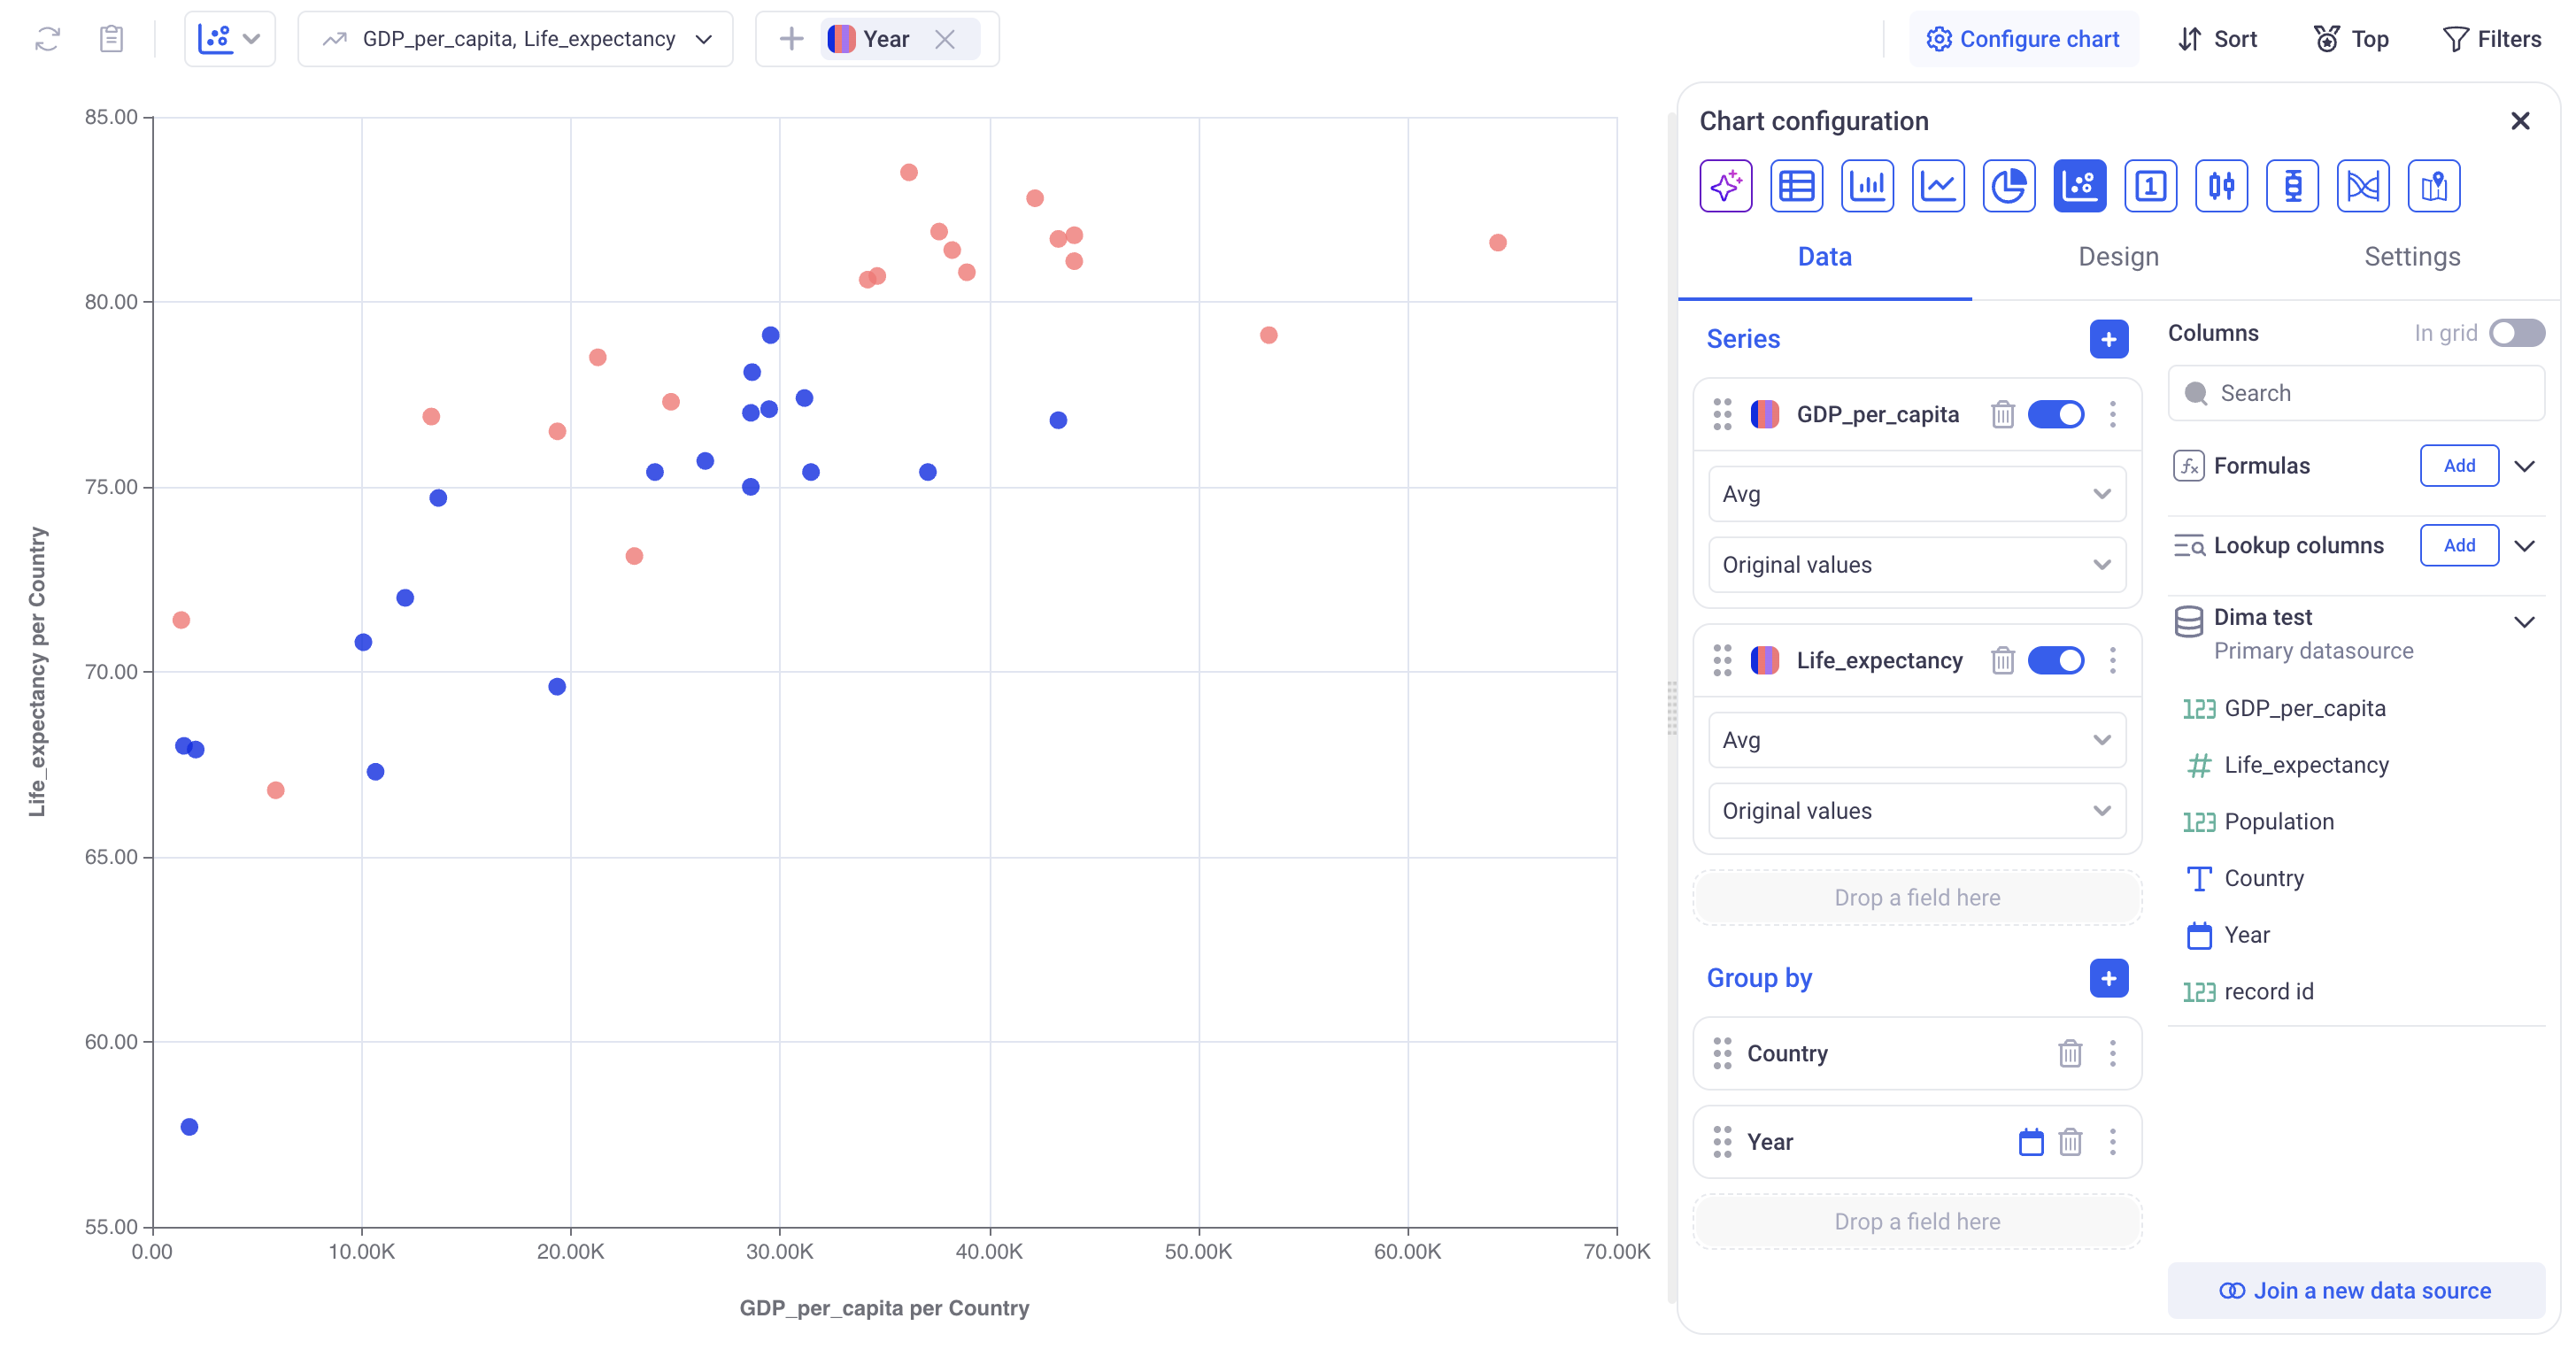This screenshot has width=2576, height=1349.
Task: Select the pie chart type icon
Action: coord(2008,186)
